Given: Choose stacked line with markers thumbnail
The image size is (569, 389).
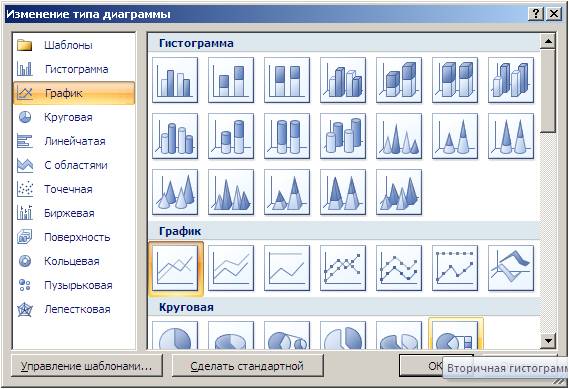Looking at the screenshot, I should point(399,268).
